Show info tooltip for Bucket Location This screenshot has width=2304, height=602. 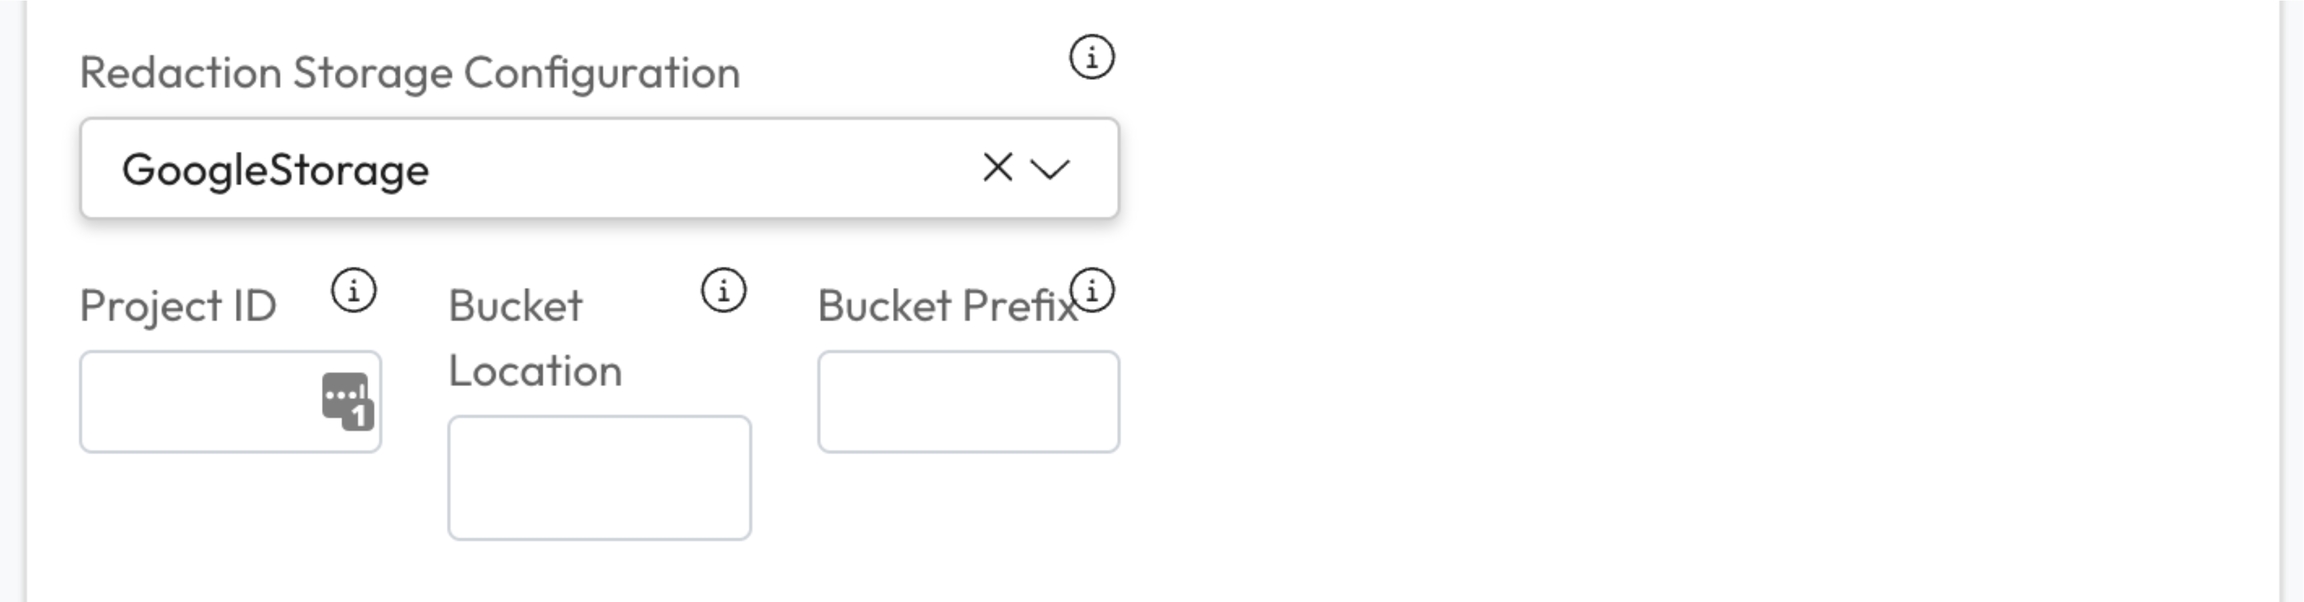tap(723, 291)
